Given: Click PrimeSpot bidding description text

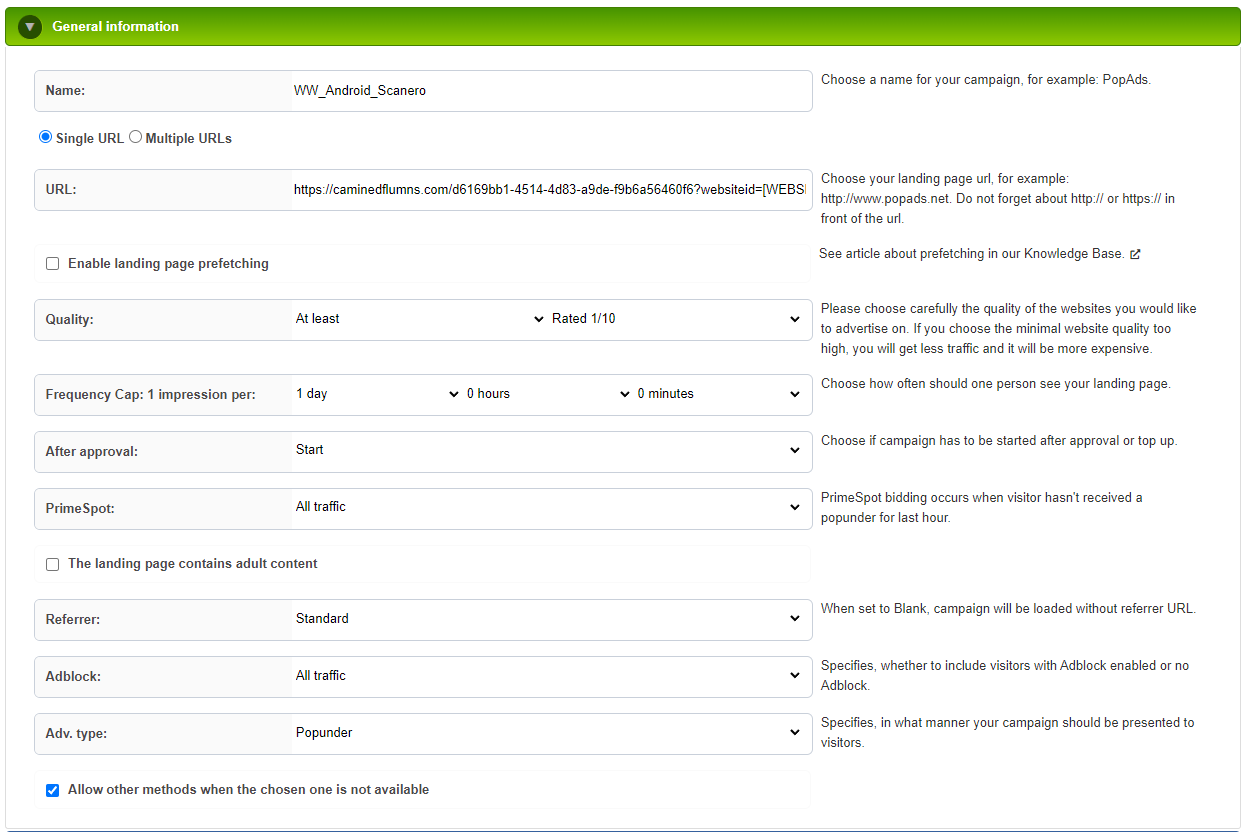Looking at the screenshot, I should point(981,508).
